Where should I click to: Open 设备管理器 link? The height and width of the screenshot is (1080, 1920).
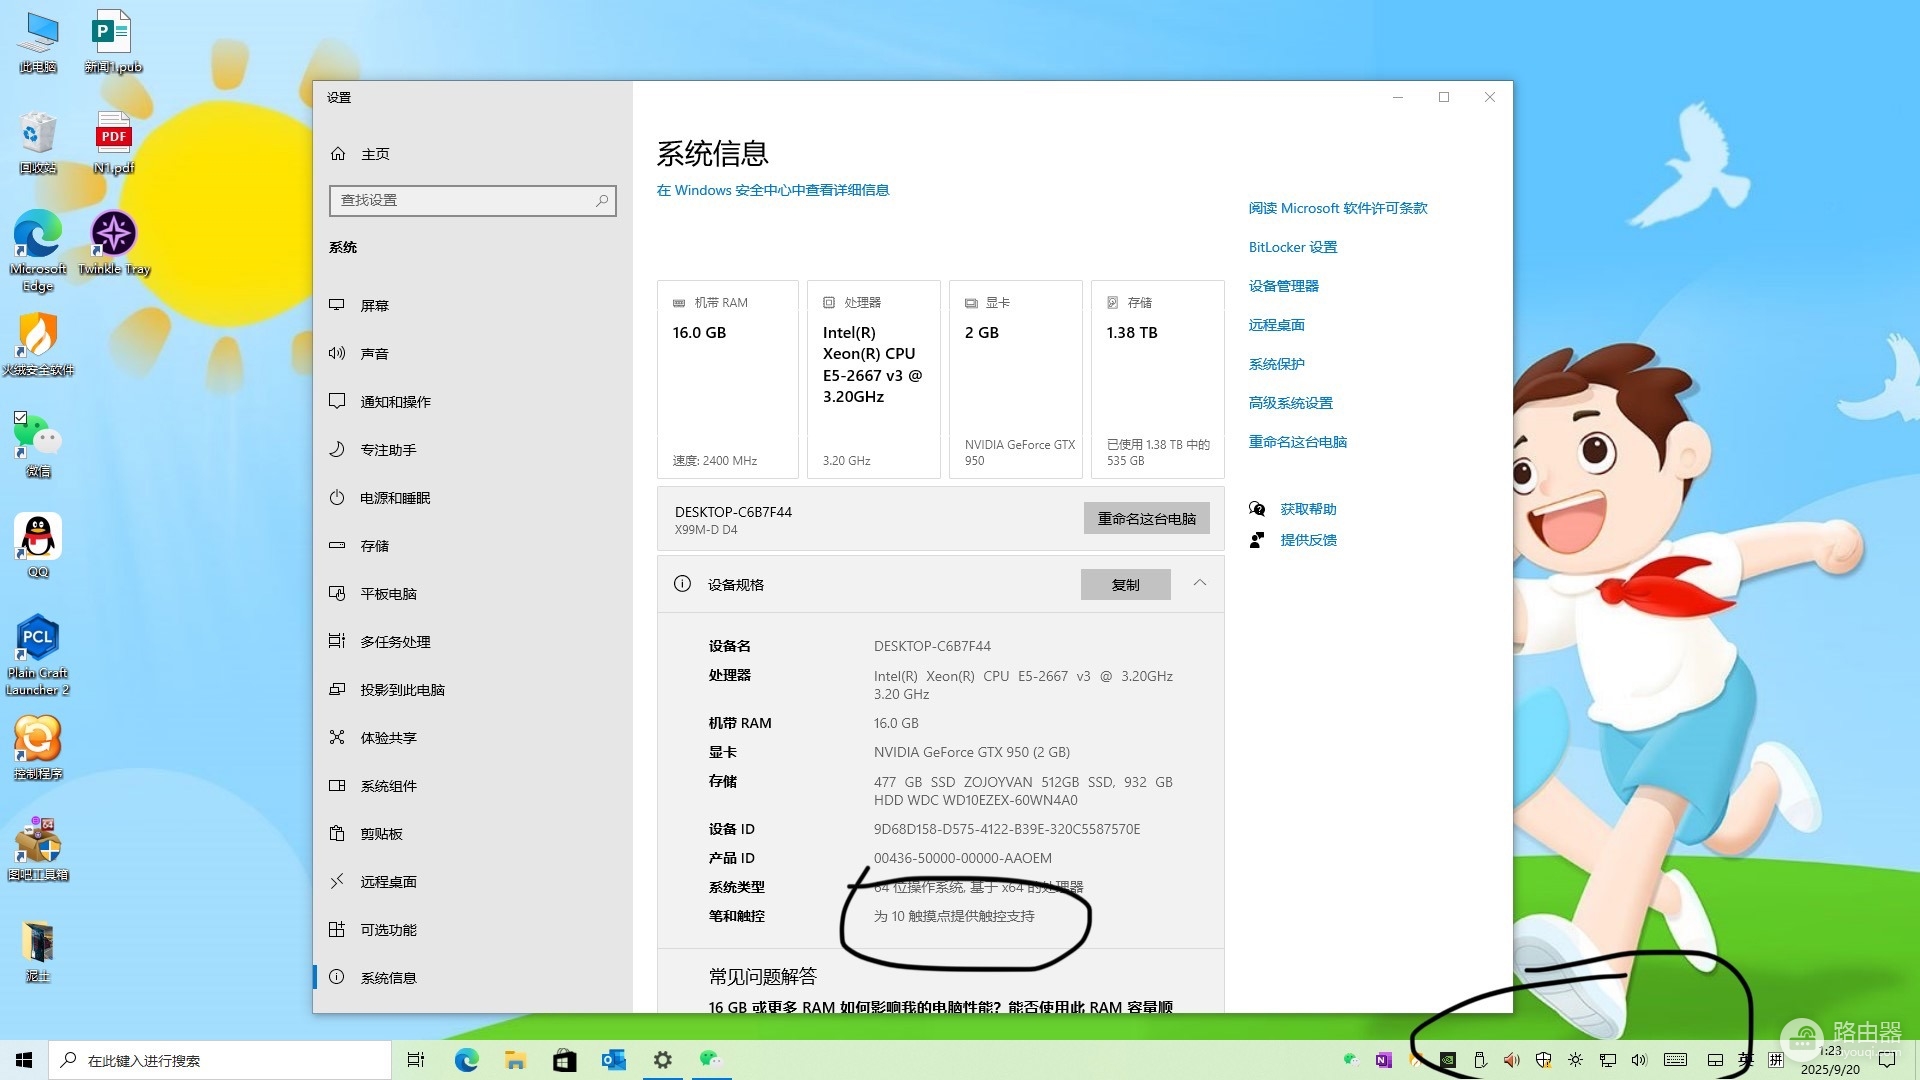point(1283,286)
